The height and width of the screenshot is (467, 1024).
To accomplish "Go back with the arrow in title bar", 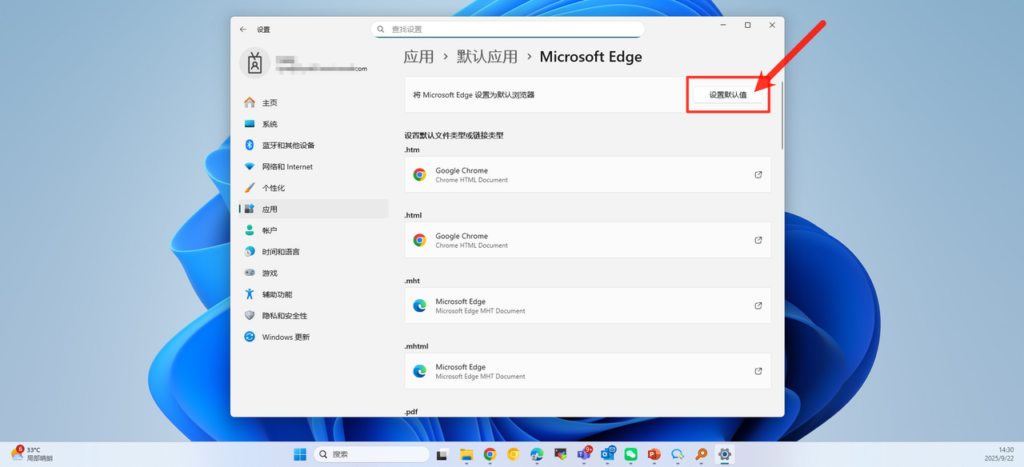I will 243,29.
